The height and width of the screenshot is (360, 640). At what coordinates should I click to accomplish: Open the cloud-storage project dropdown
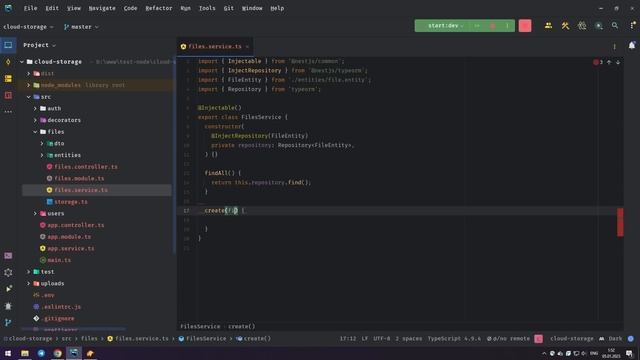click(x=28, y=27)
